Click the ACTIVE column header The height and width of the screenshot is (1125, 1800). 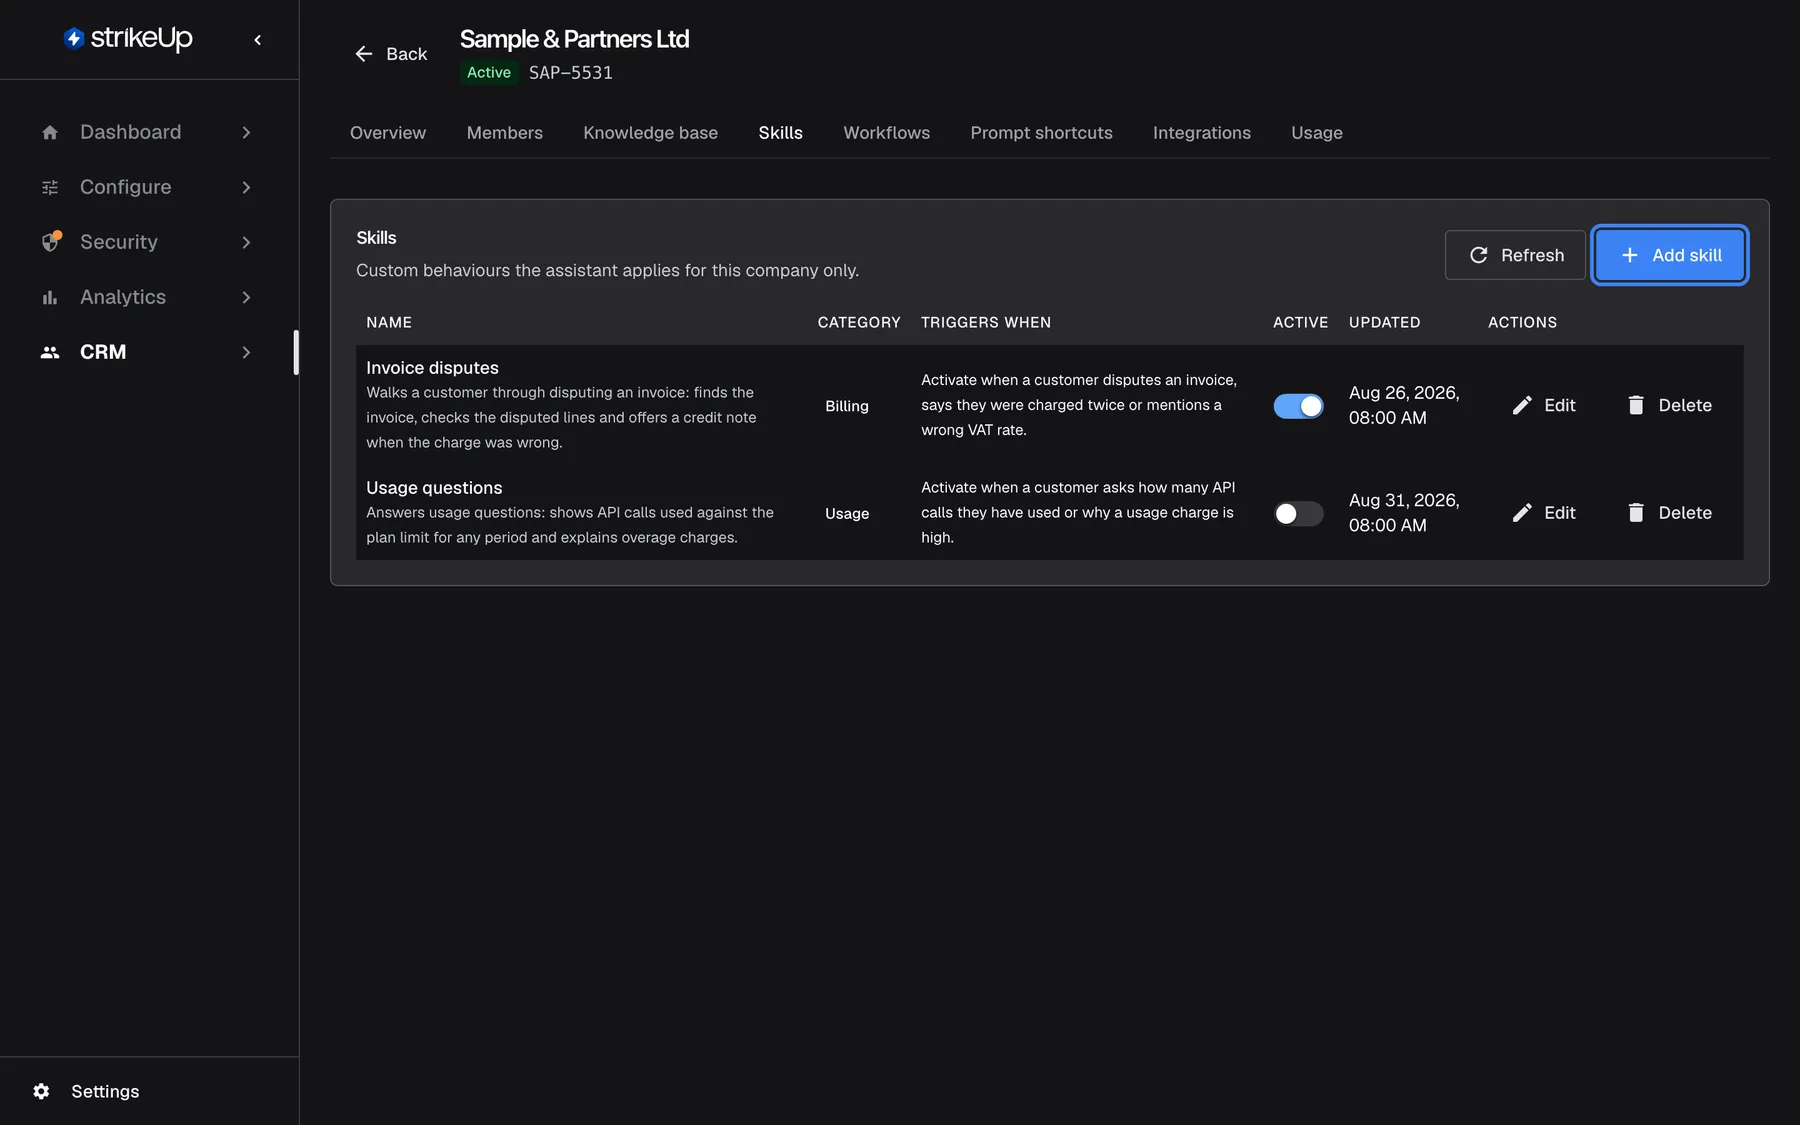[1301, 322]
